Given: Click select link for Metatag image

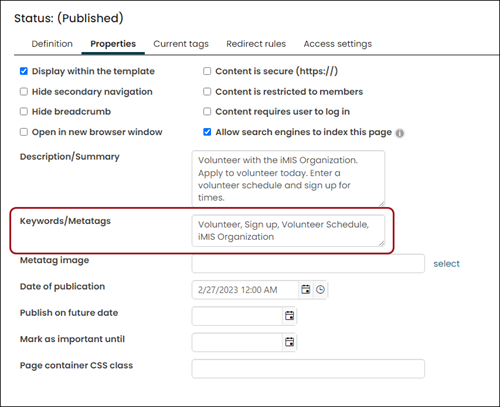Looking at the screenshot, I should (446, 264).
